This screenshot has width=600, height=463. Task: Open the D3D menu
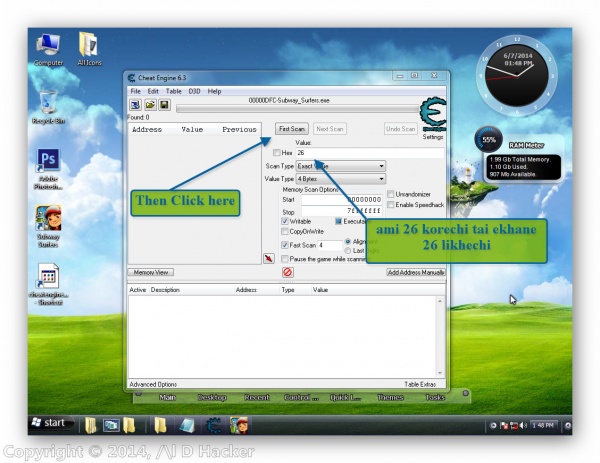[194, 91]
